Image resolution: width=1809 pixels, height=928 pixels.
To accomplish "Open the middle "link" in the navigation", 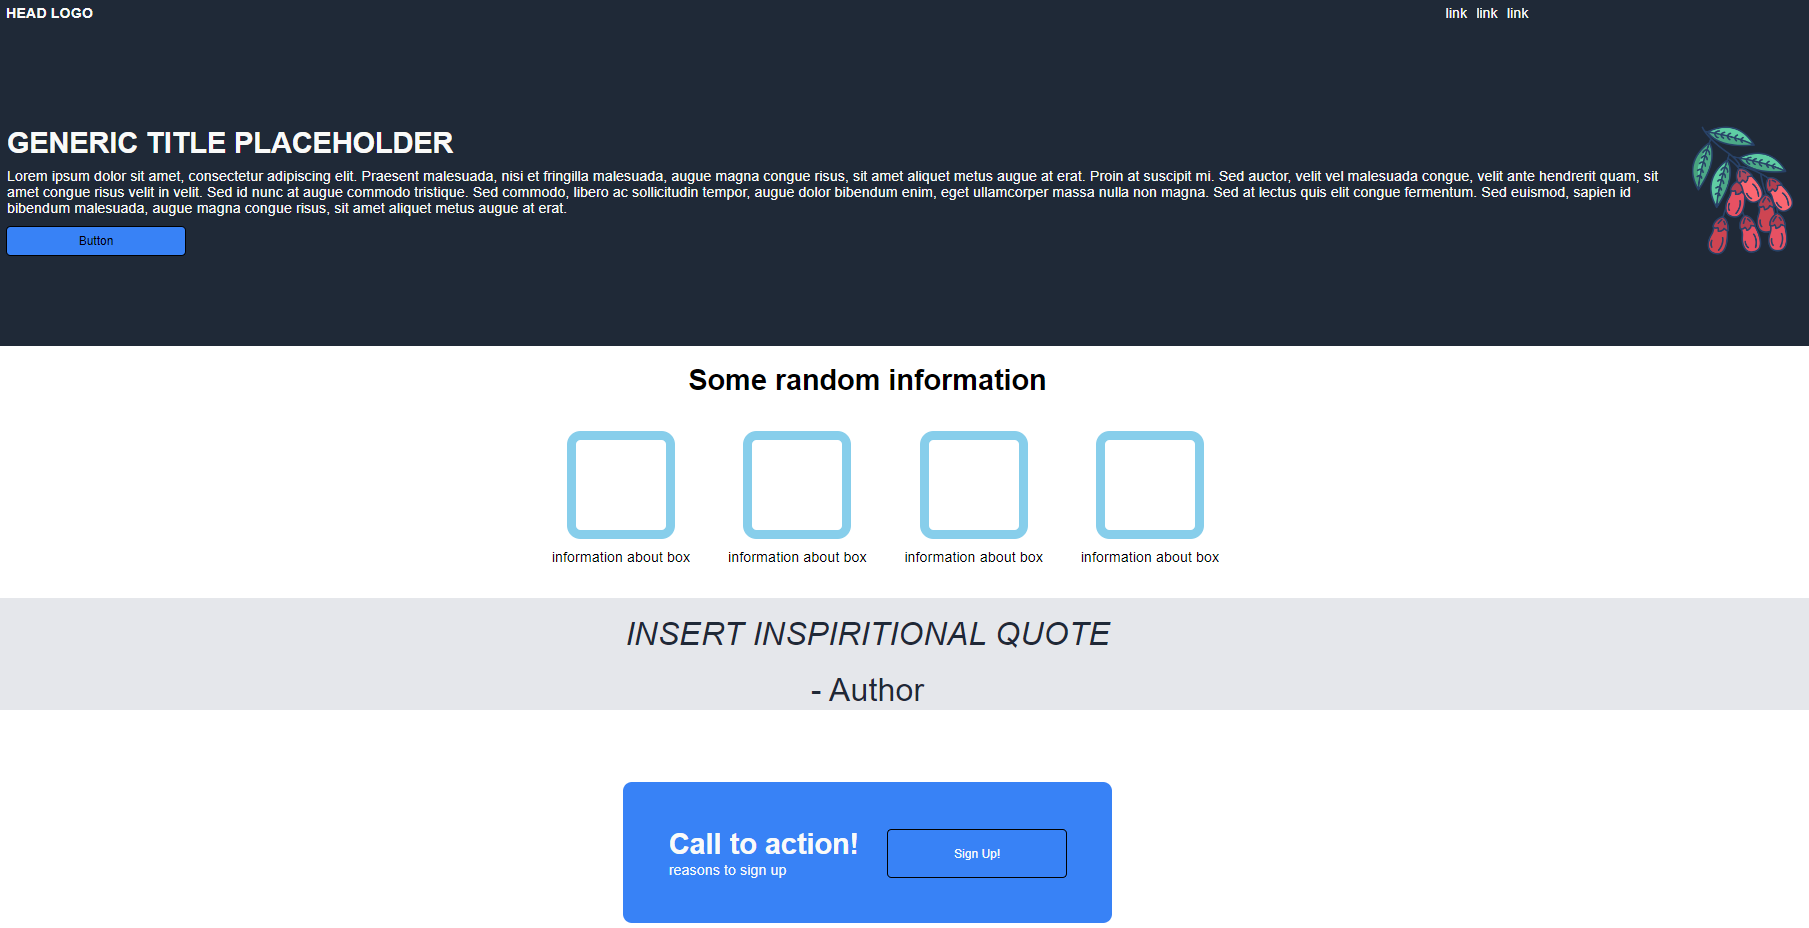I will click(1486, 13).
